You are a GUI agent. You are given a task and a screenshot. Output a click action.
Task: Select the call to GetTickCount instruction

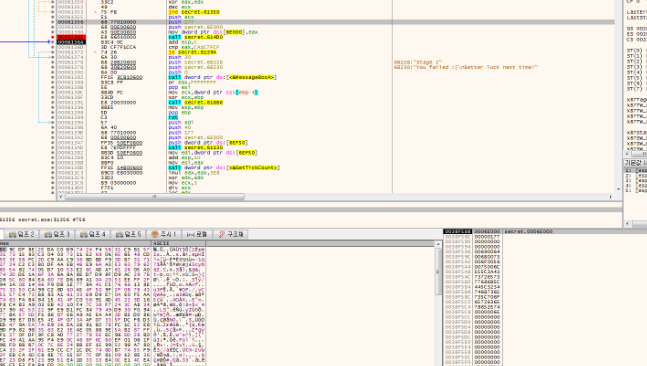coord(224,168)
